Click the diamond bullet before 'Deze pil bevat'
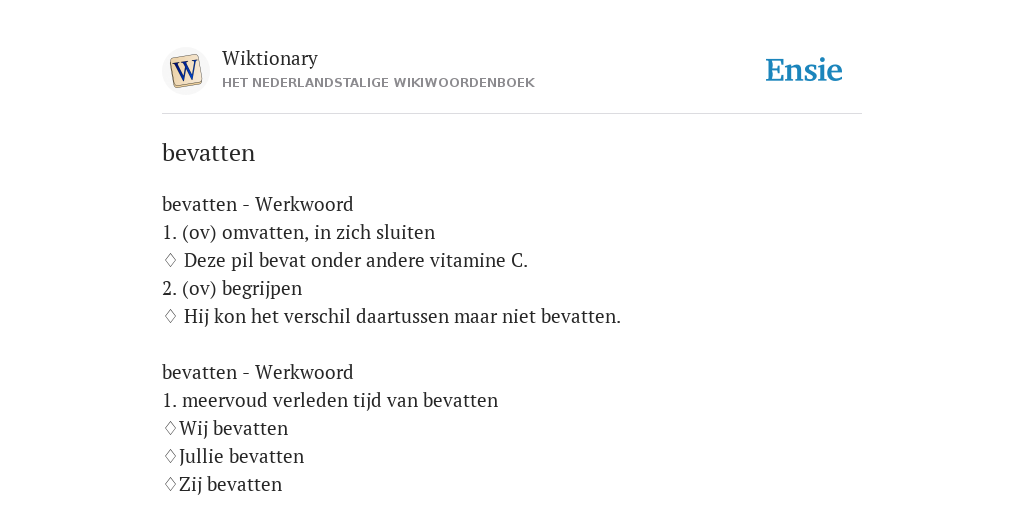This screenshot has height=512, width=1024. pos(170,261)
